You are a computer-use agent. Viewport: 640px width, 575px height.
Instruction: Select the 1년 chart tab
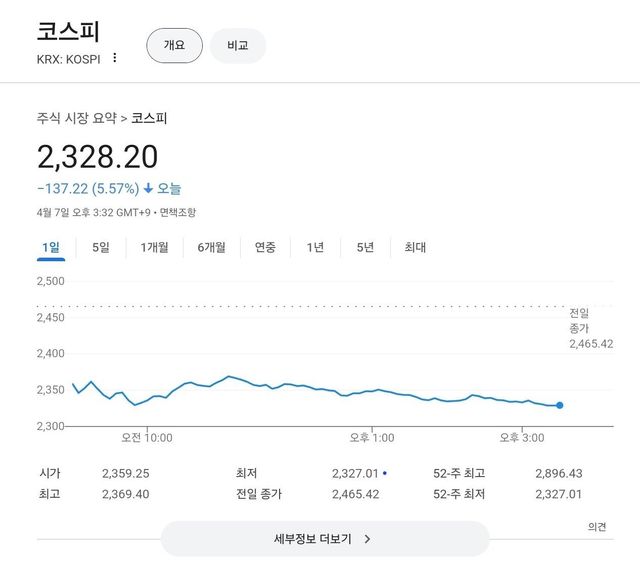(x=315, y=247)
